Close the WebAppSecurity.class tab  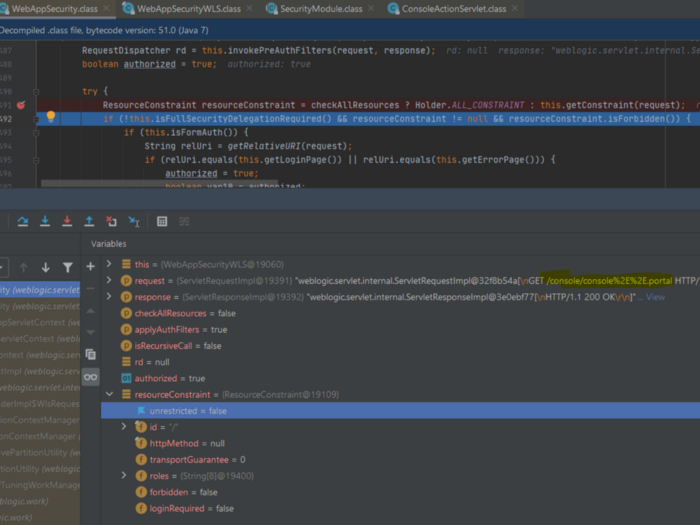point(106,8)
